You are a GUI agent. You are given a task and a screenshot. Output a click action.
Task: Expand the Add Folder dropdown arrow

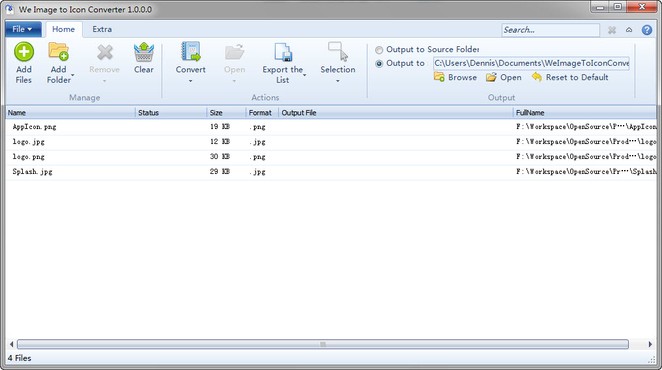[x=73, y=75]
